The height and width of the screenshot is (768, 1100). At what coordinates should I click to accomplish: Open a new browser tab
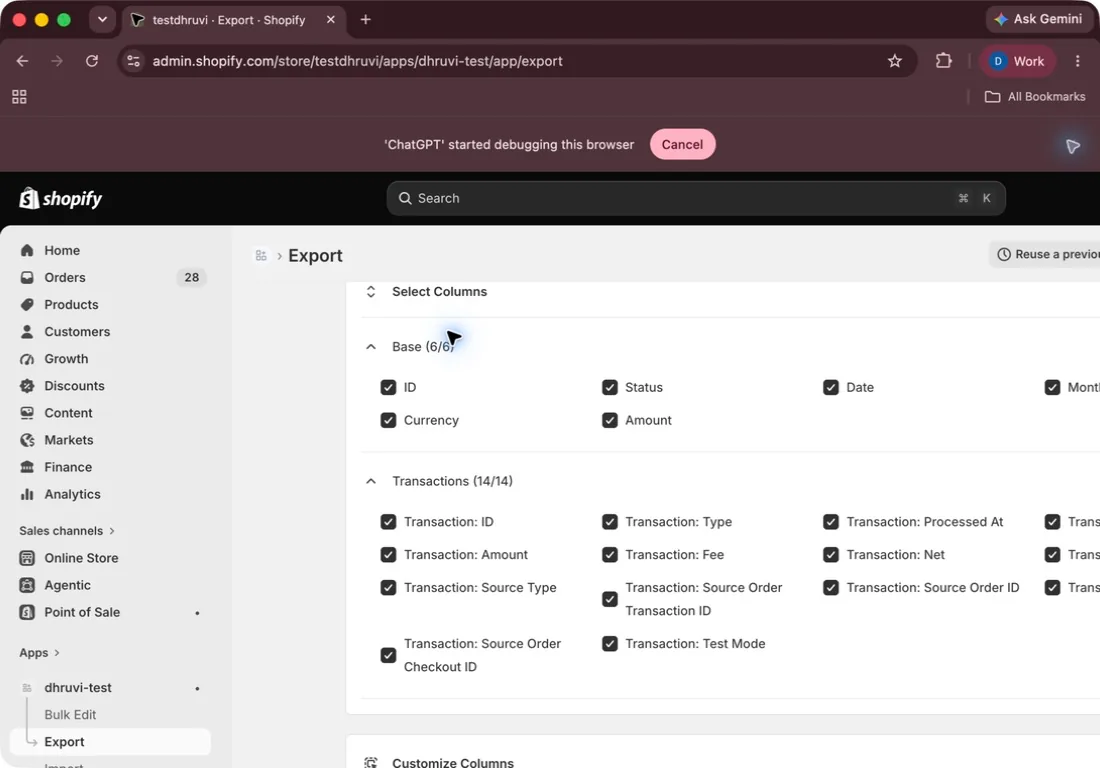365,20
